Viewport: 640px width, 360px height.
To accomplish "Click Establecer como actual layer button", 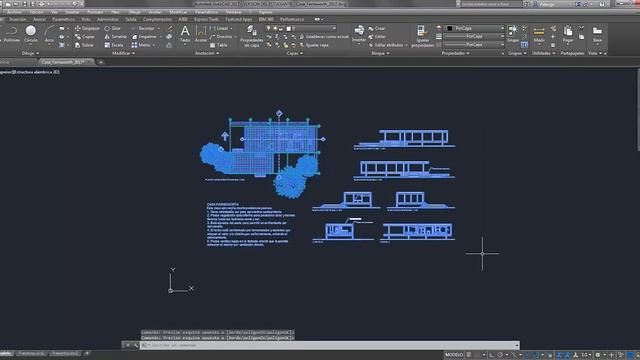I will pyautogui.click(x=324, y=37).
